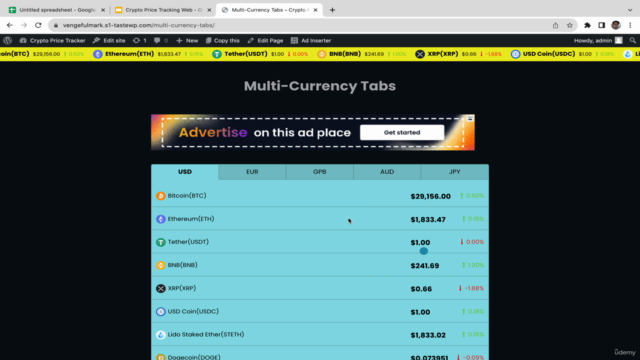Open Ad Inserter in admin bar
This screenshot has height=360, width=640.
[x=311, y=40]
